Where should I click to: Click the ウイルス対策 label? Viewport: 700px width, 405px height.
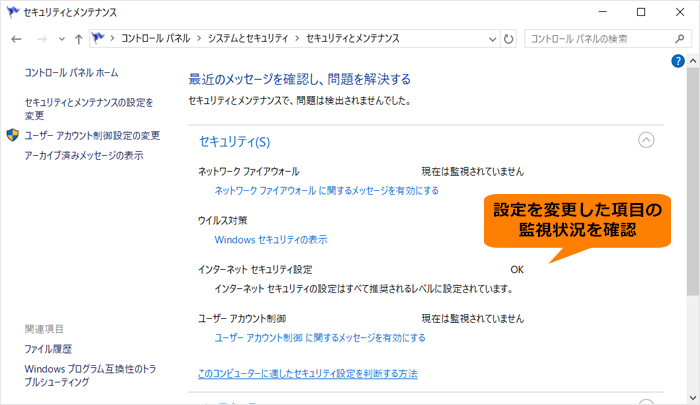pyautogui.click(x=222, y=221)
